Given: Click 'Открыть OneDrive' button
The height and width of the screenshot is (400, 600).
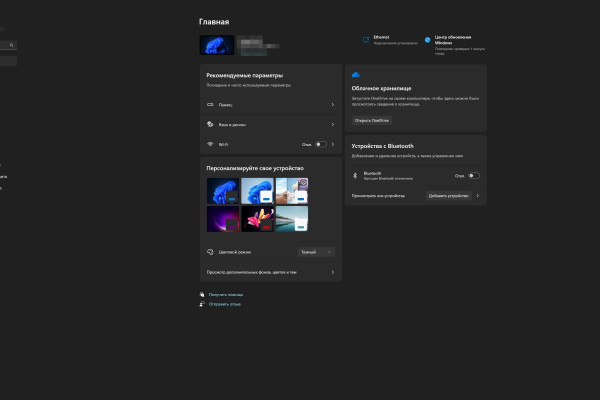Looking at the screenshot, I should (372, 120).
